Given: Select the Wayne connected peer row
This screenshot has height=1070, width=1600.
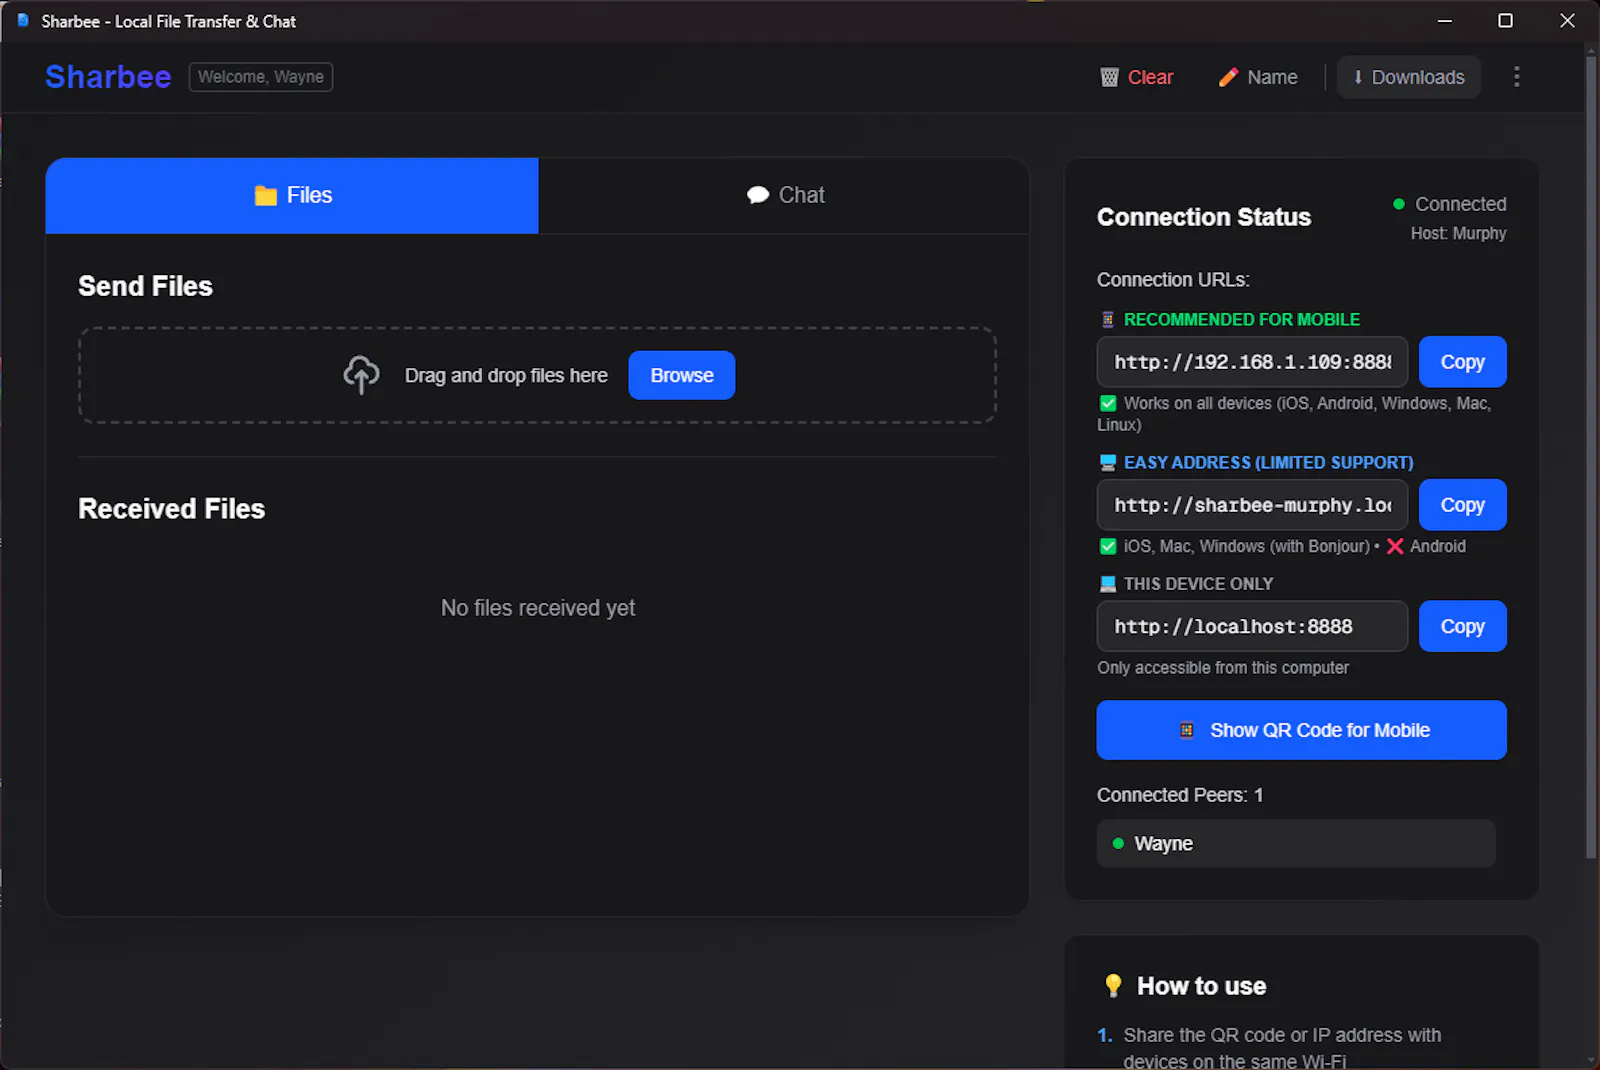Looking at the screenshot, I should tap(1296, 844).
